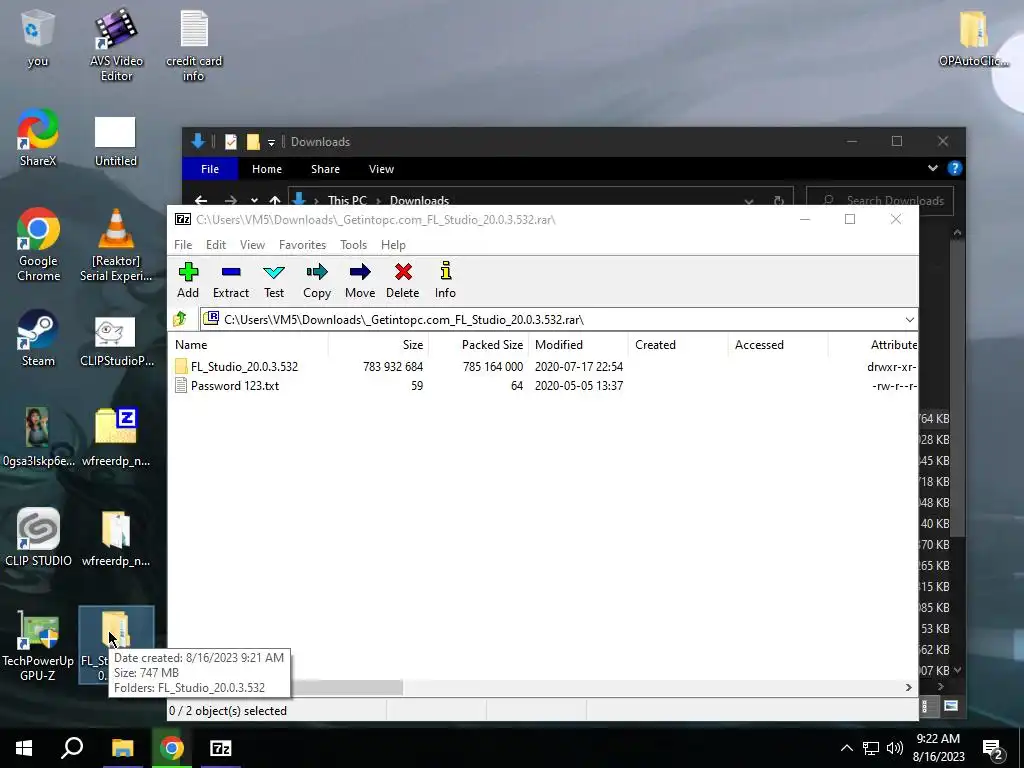Switch to Chrome in the taskbar

[x=172, y=748]
